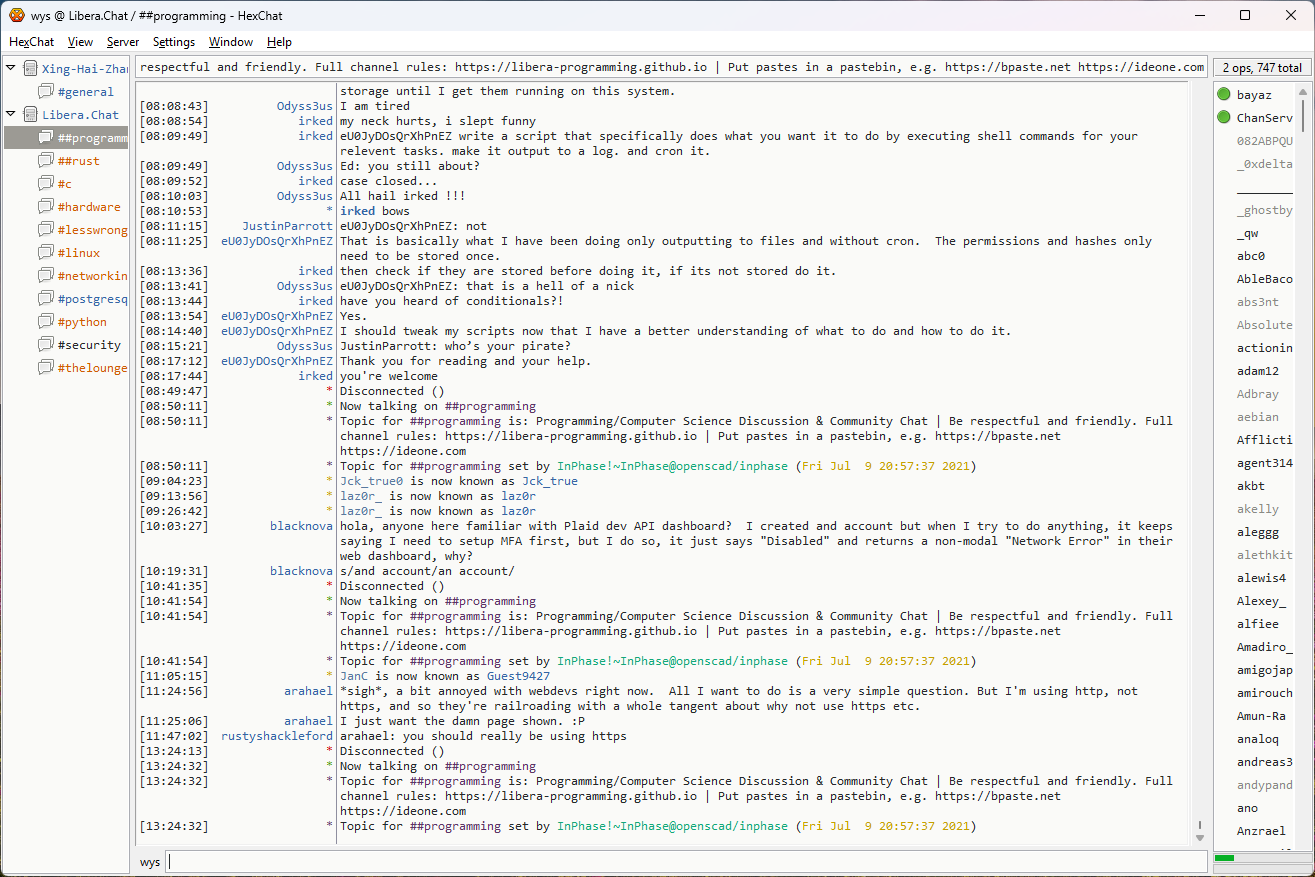Click green op indicator beside bayaz
1315x877 pixels.
pyautogui.click(x=1224, y=95)
